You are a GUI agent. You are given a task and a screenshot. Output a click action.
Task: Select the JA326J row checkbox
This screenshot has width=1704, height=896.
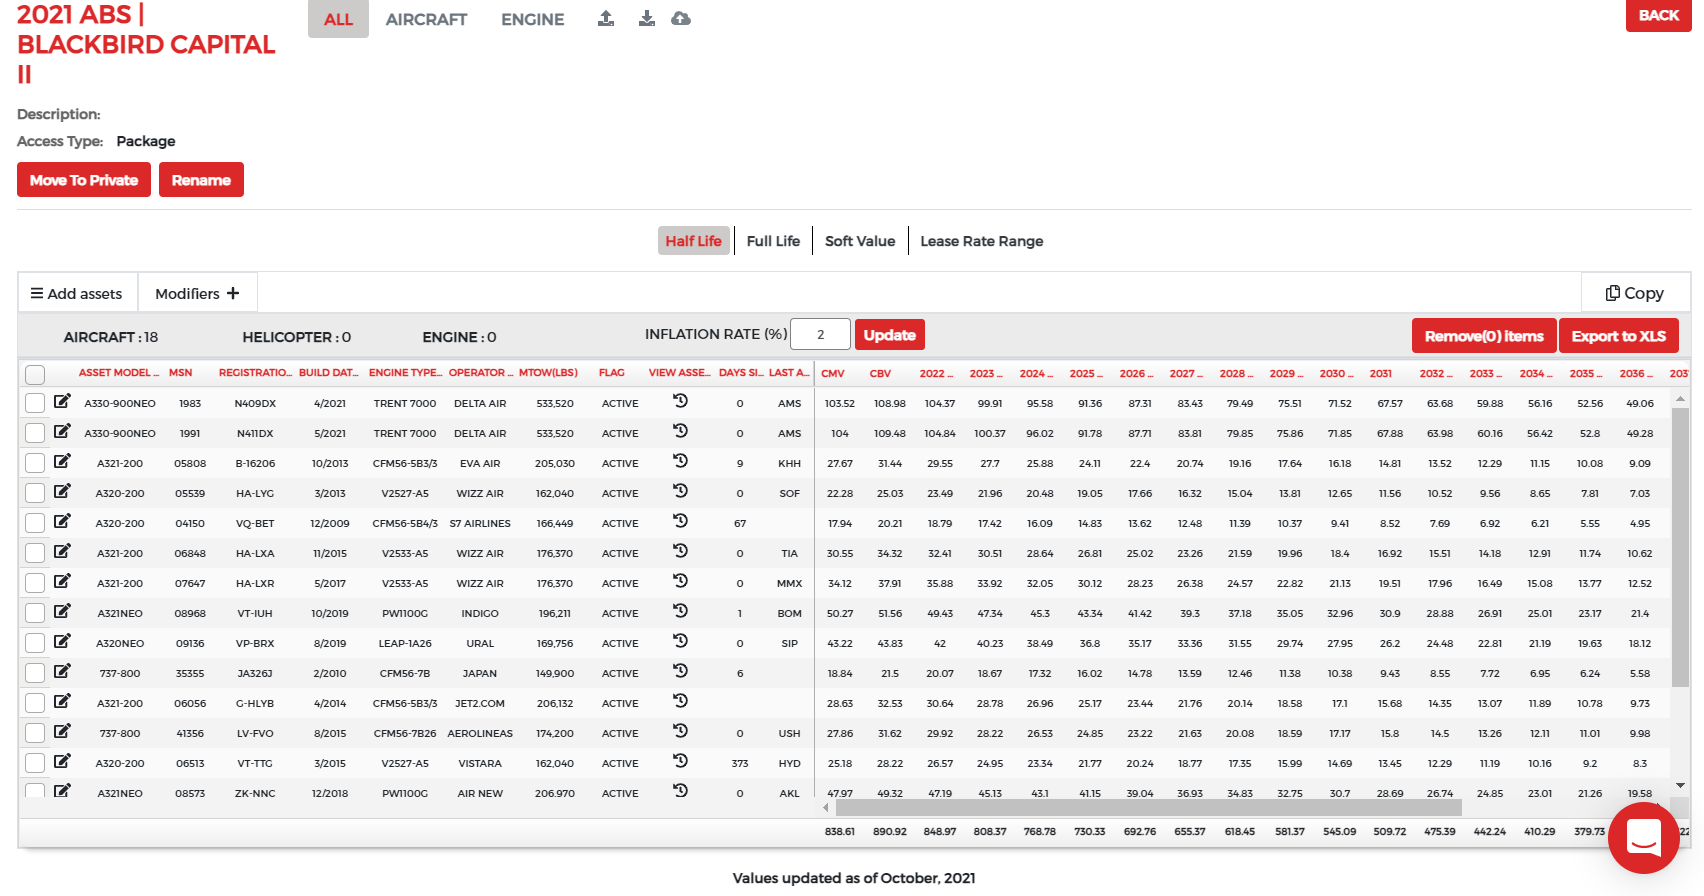coord(35,673)
